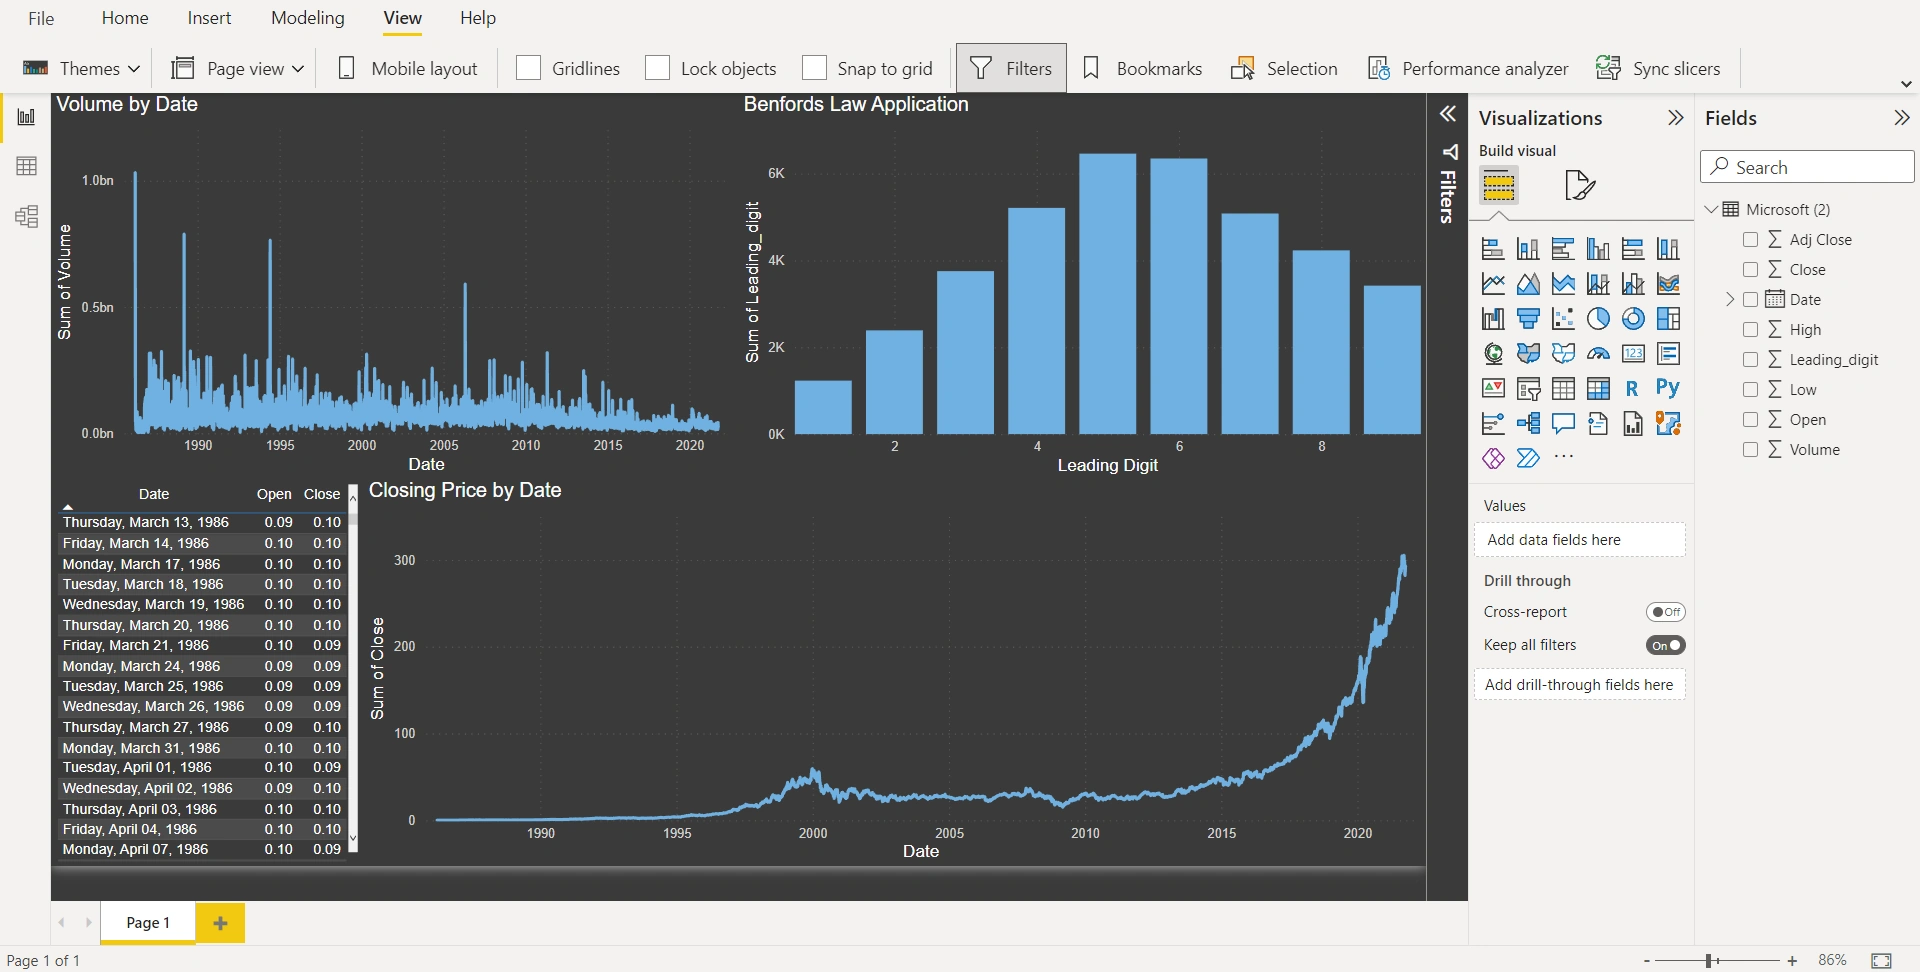
Task: Open the Themes dropdown
Action: pos(81,68)
